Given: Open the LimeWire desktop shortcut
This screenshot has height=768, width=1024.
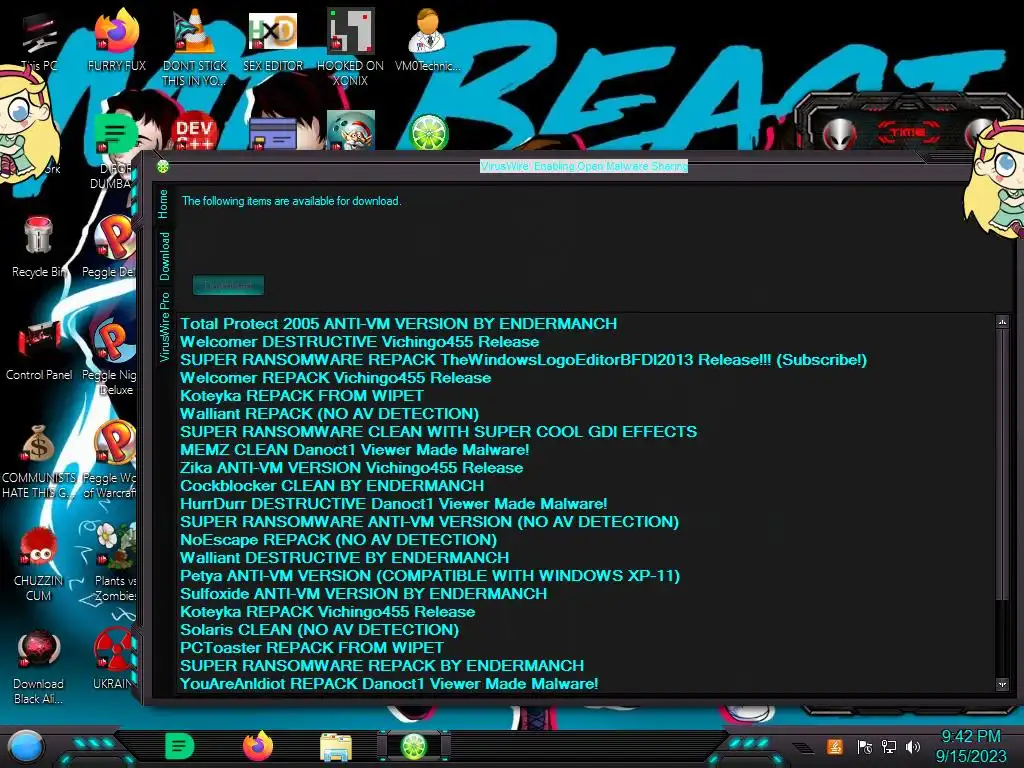Looking at the screenshot, I should click(428, 132).
